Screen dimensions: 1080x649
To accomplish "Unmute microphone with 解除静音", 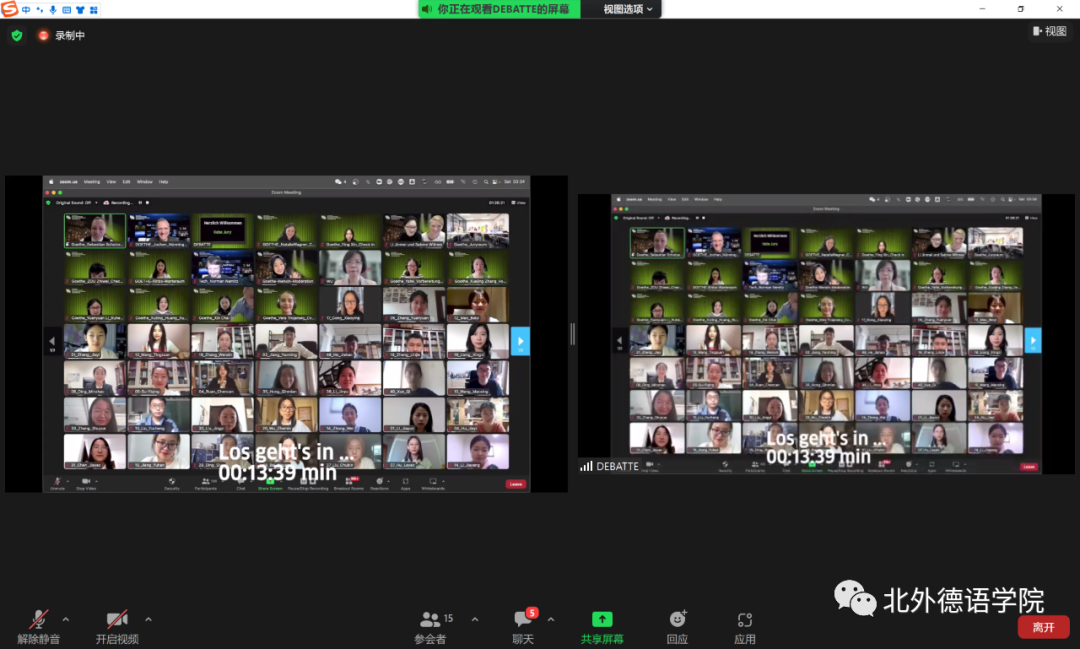I will tap(39, 627).
